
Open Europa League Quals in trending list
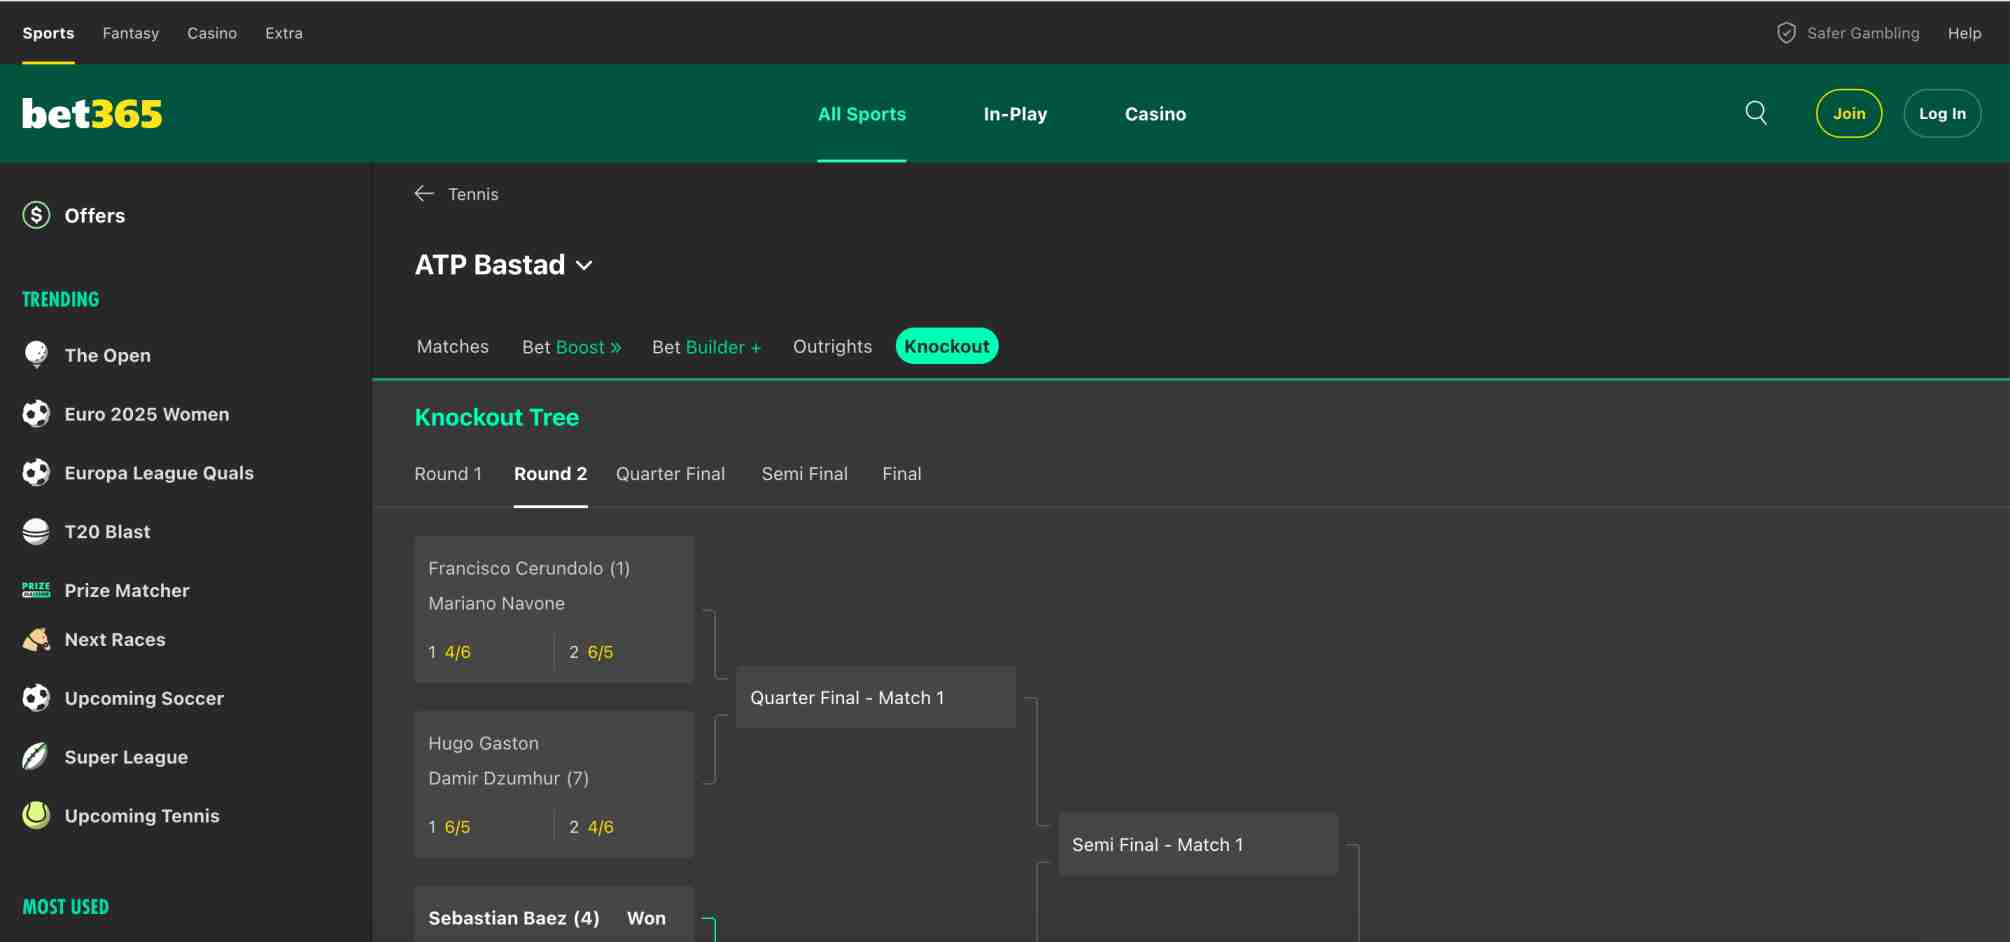click(x=159, y=473)
